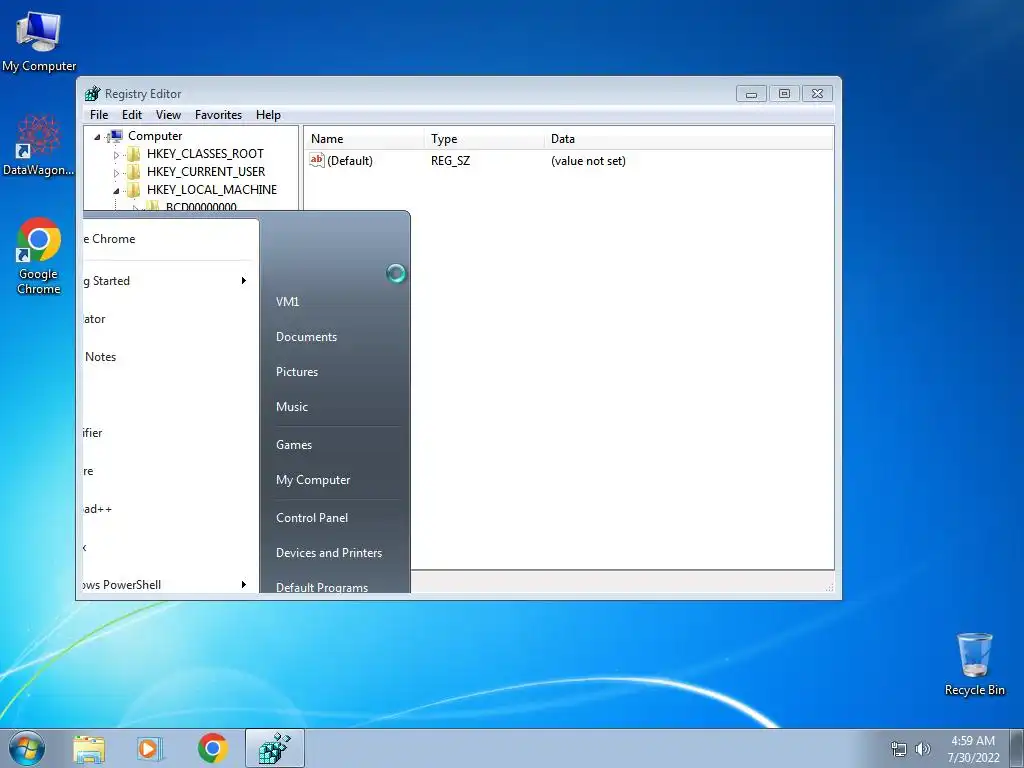Click the (Default) value string icon
The width and height of the screenshot is (1024, 768).
tap(317, 160)
